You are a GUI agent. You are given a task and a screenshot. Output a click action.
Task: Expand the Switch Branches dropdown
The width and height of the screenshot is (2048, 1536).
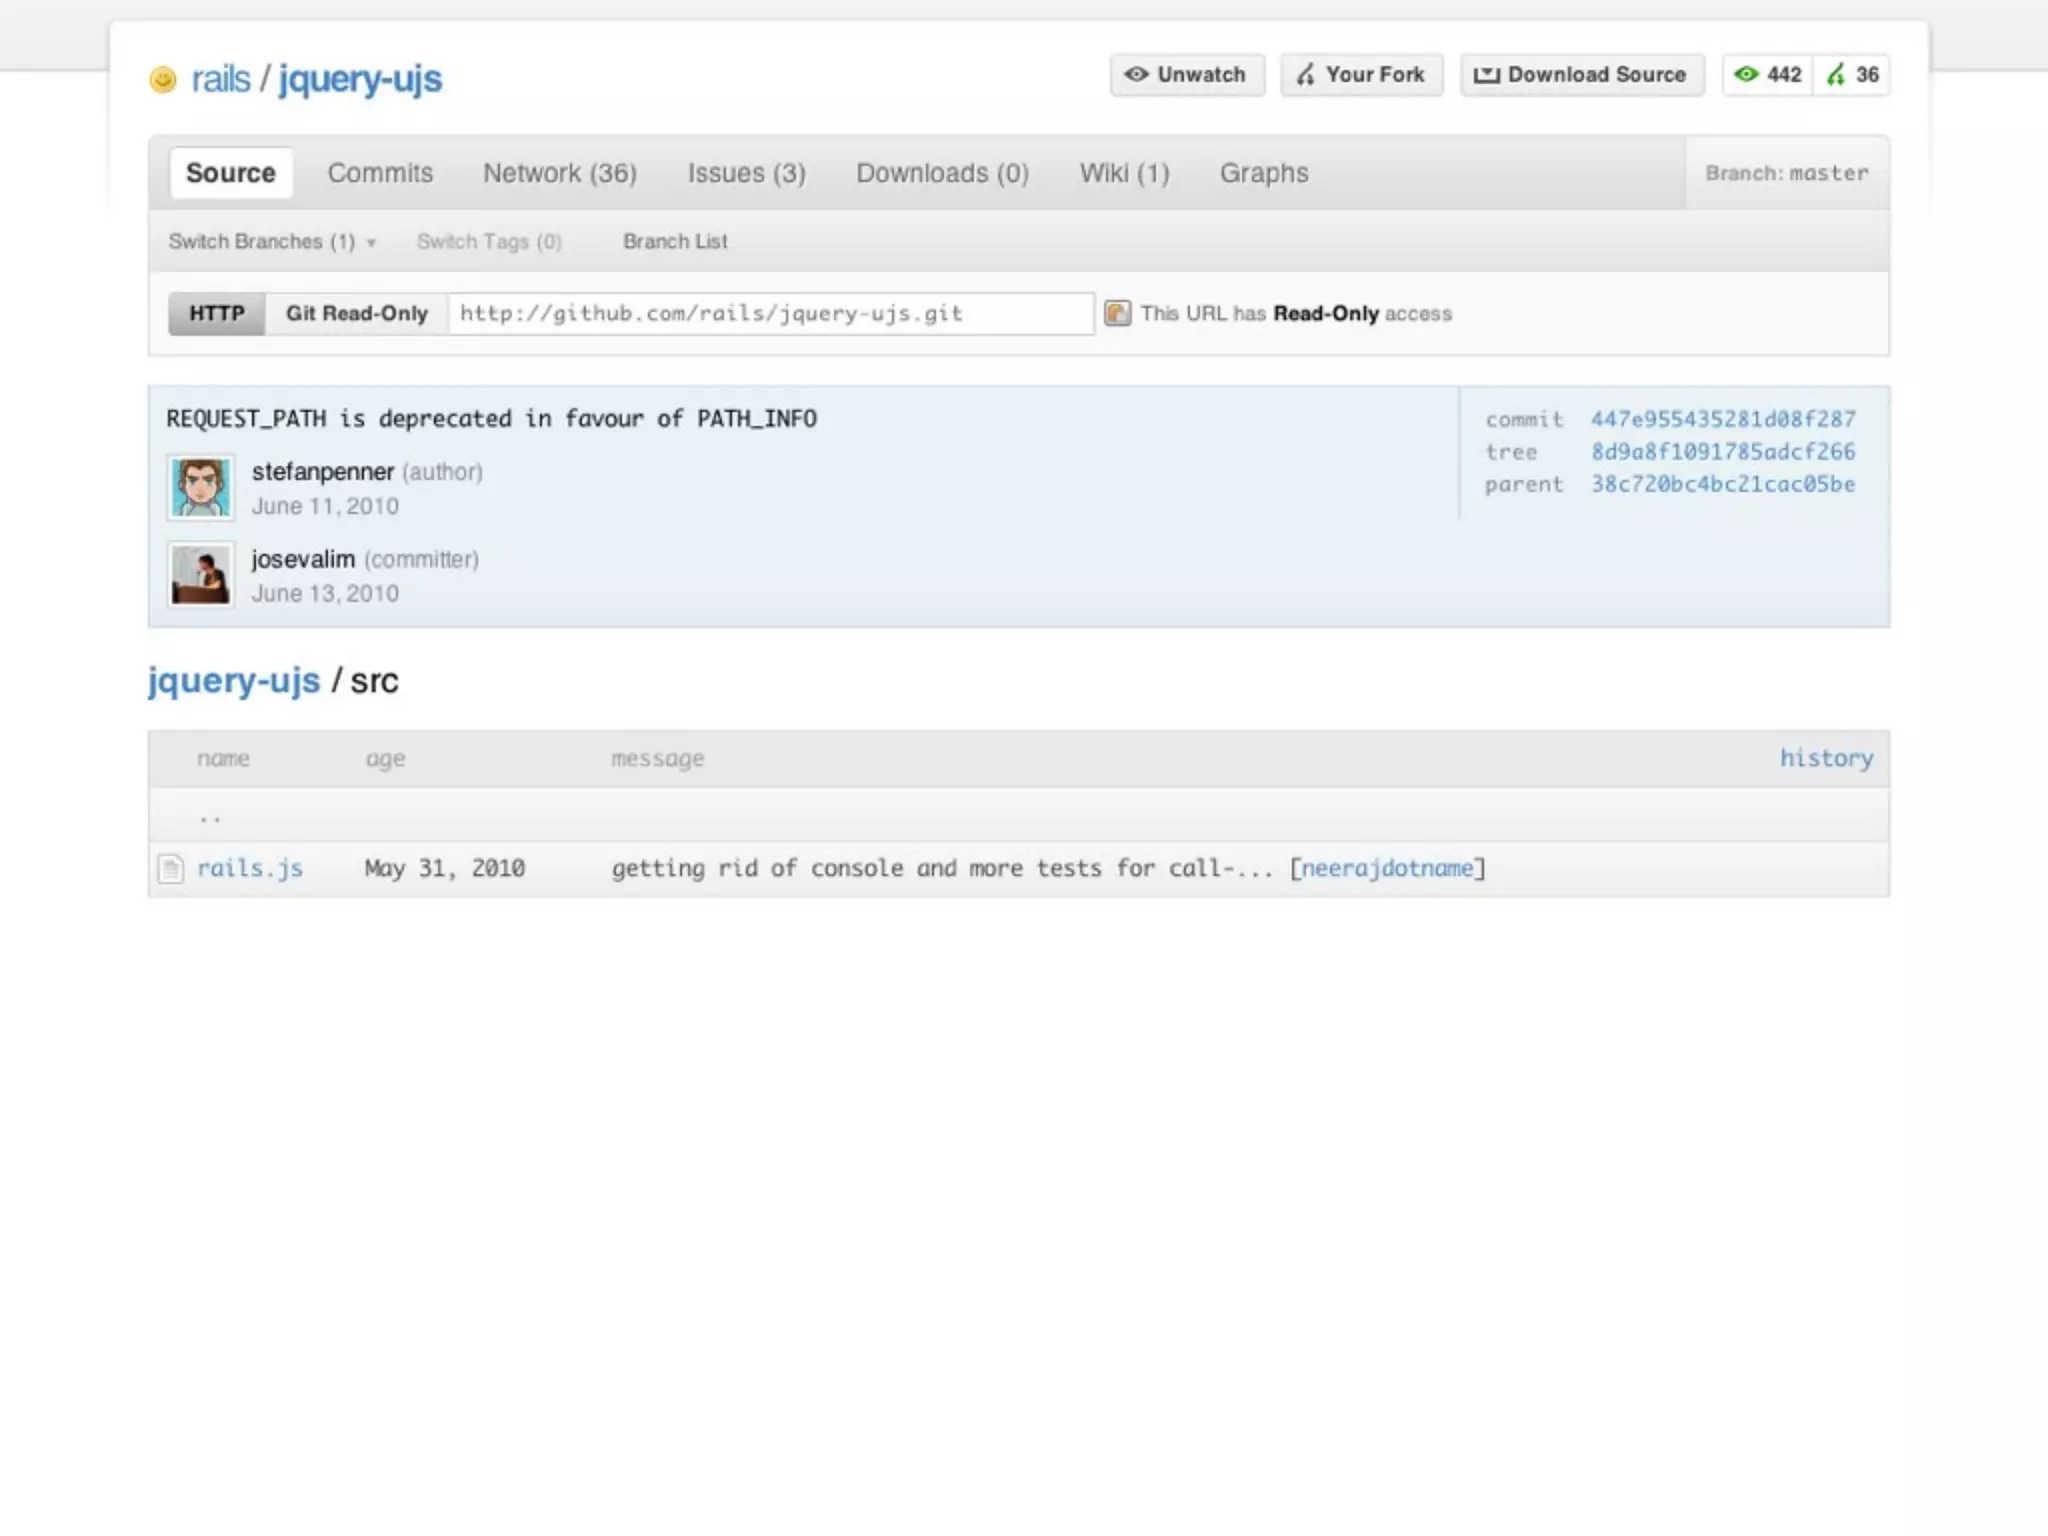click(271, 241)
